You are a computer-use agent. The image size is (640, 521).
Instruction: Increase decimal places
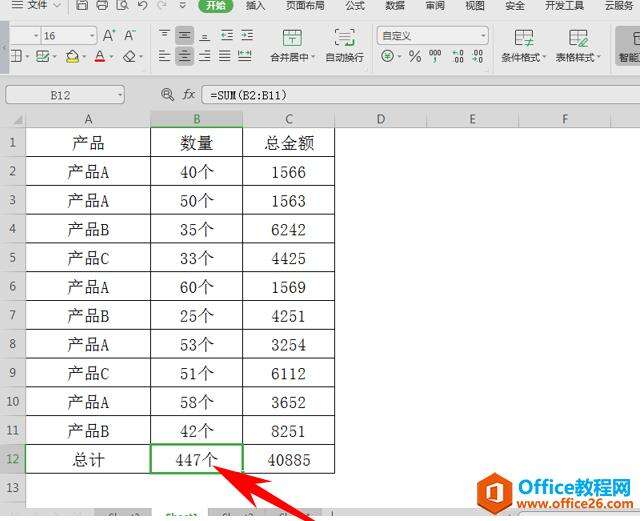458,56
